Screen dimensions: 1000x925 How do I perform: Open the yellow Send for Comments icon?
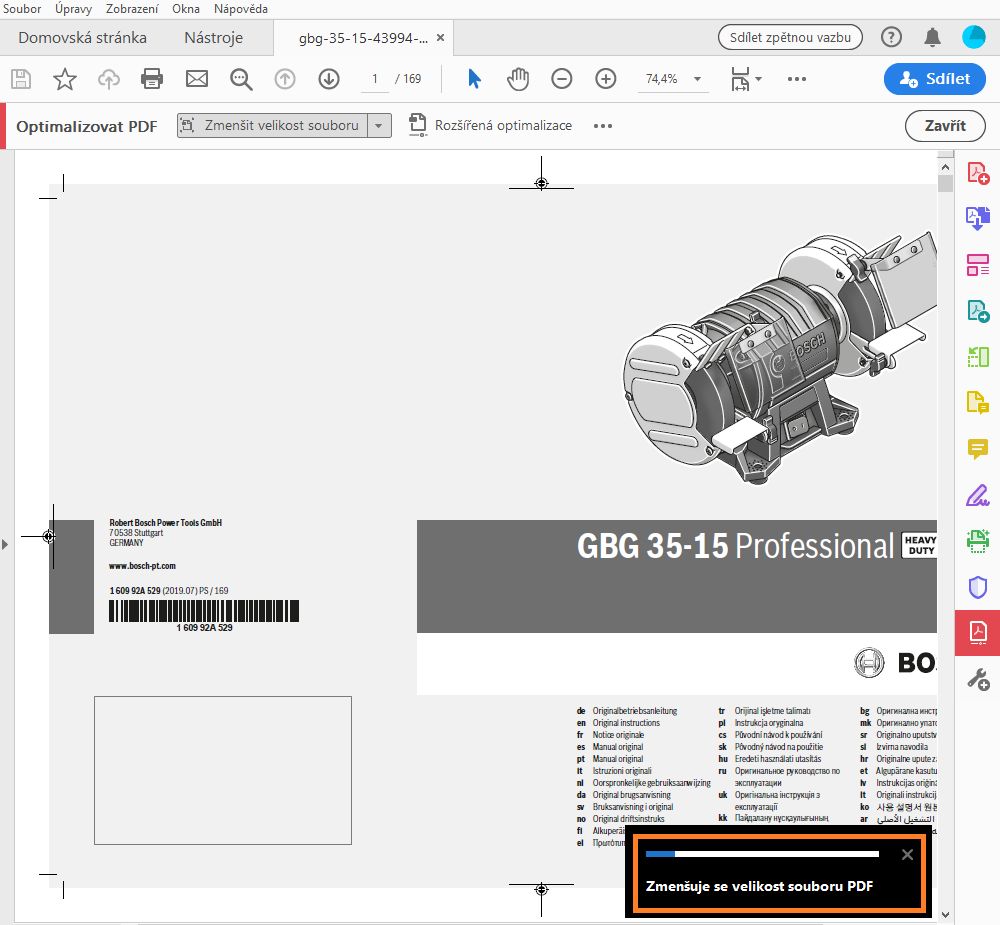click(x=978, y=403)
